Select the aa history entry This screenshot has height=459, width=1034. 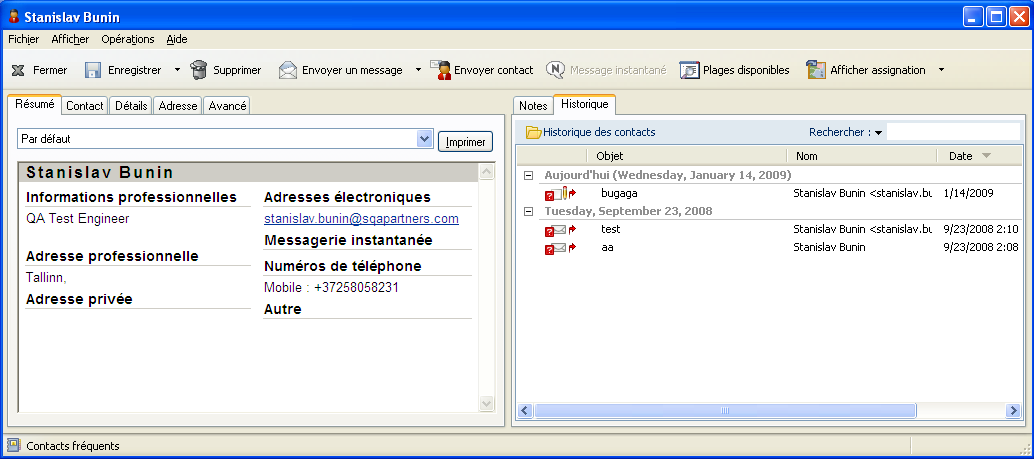769,248
